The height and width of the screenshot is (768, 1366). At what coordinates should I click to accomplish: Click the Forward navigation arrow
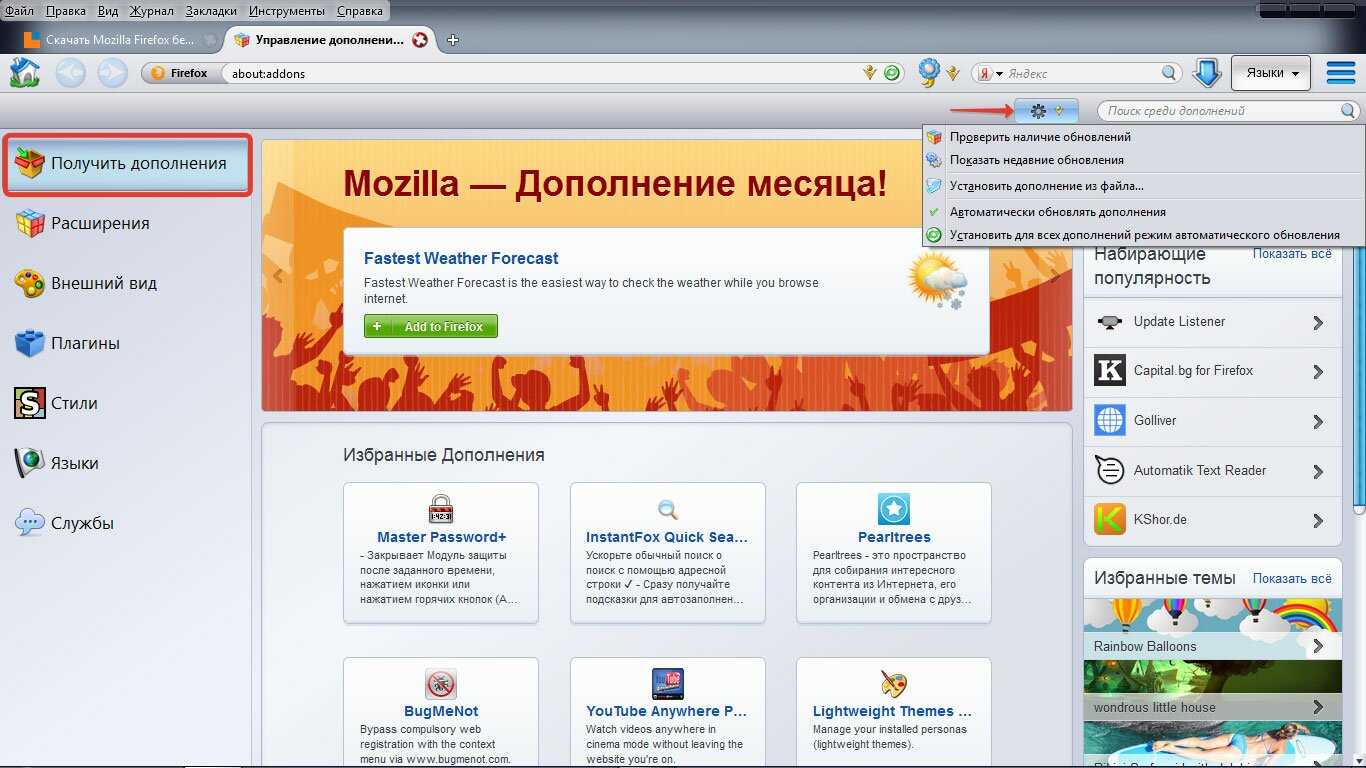click(112, 72)
